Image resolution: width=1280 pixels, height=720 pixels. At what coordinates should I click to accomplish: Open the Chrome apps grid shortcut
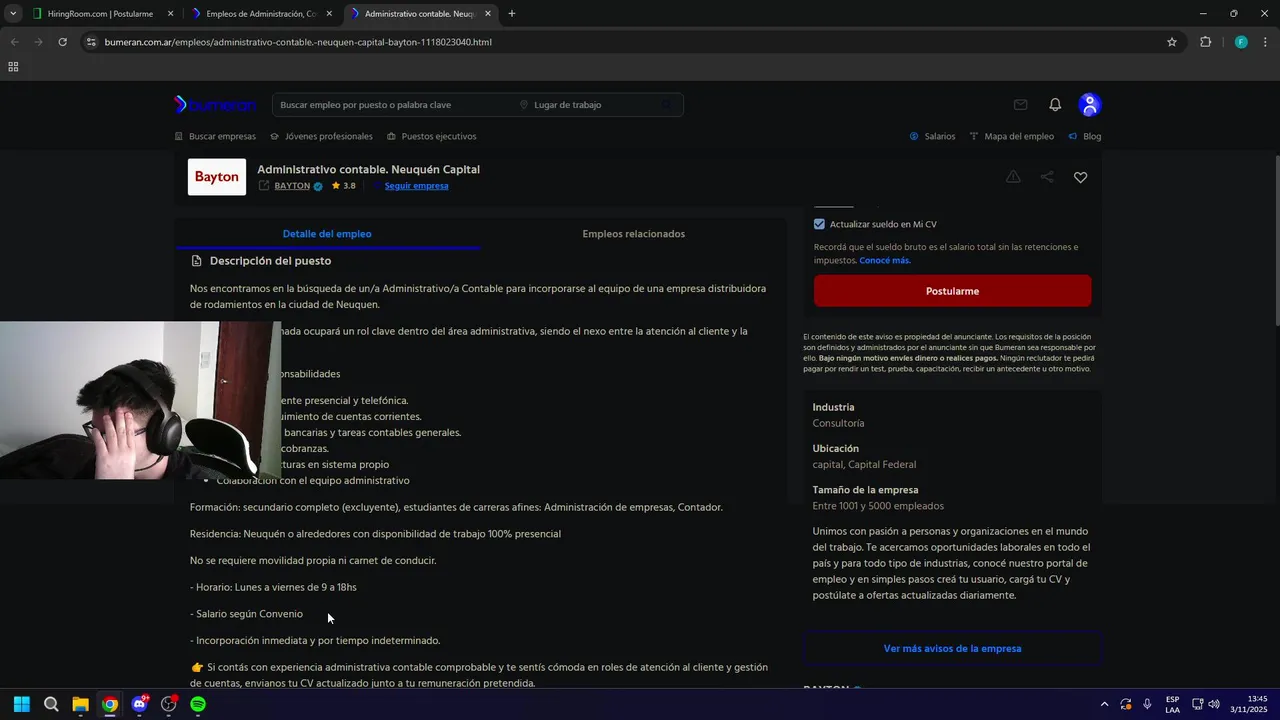(13, 67)
